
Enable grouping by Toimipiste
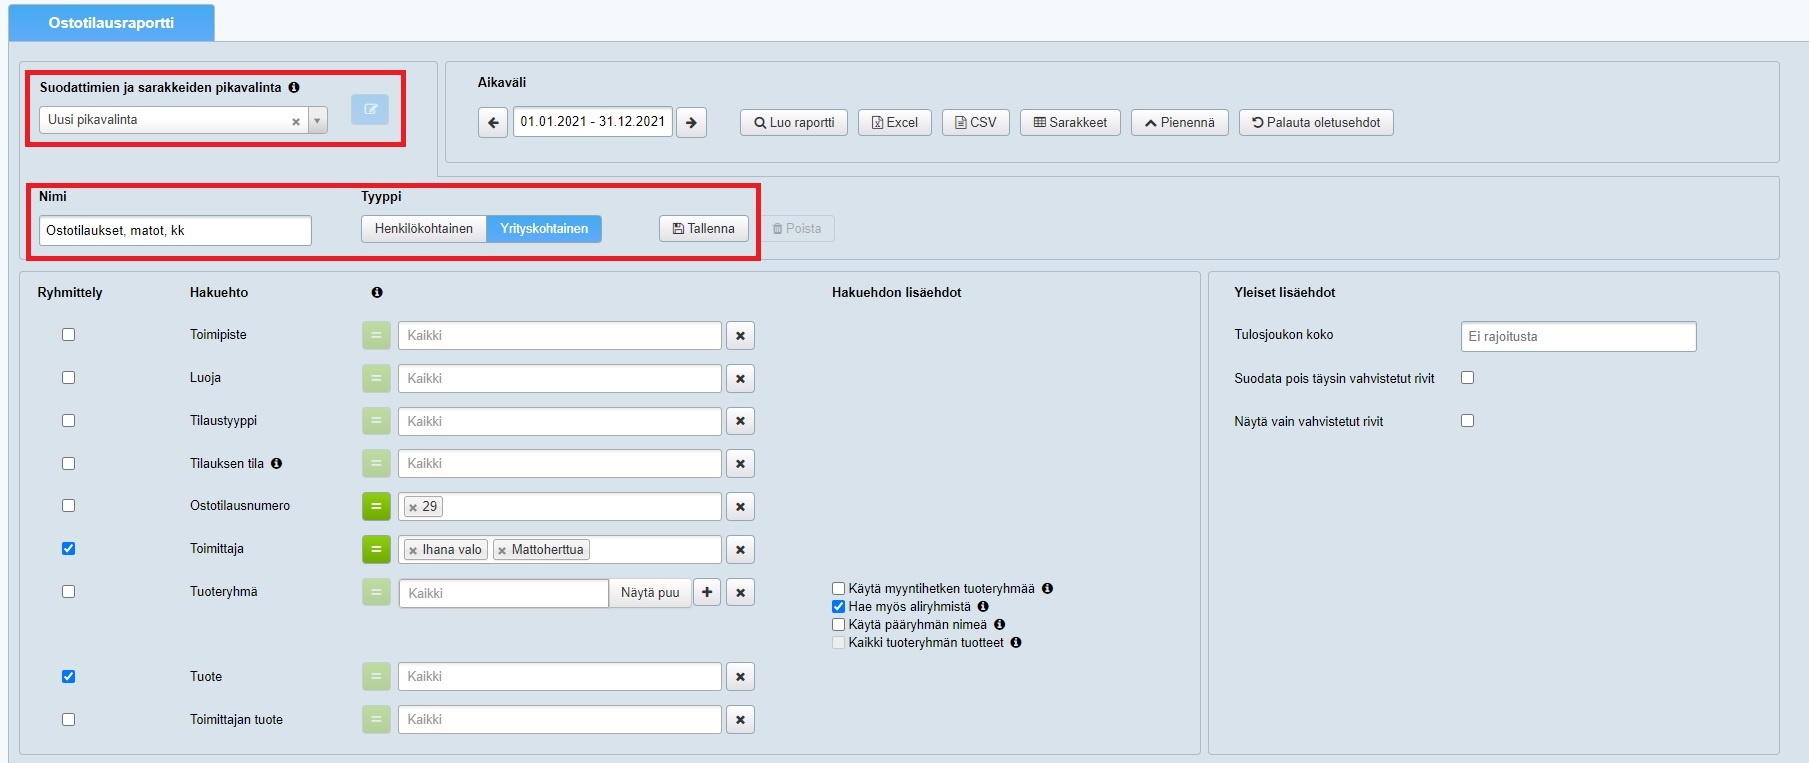[68, 335]
